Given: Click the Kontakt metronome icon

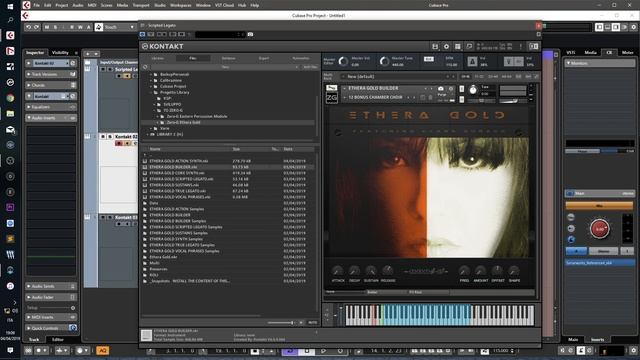Looking at the screenshot, I should coord(472,62).
